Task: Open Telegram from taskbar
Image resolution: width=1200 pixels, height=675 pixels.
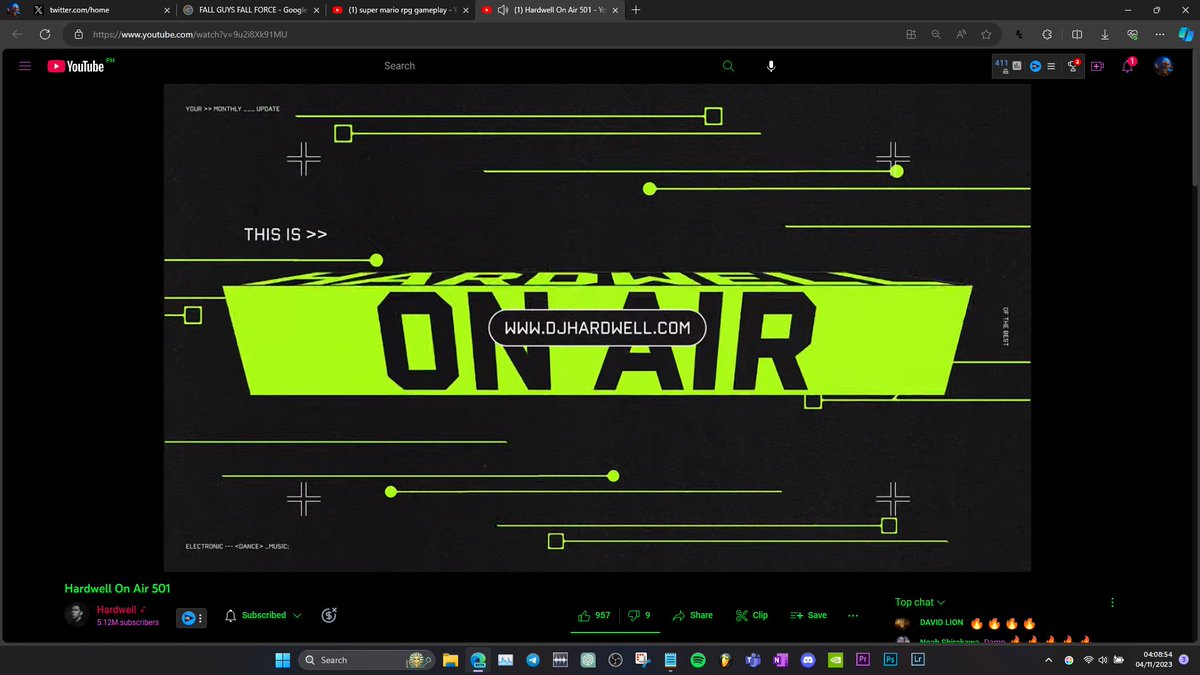Action: (x=533, y=660)
